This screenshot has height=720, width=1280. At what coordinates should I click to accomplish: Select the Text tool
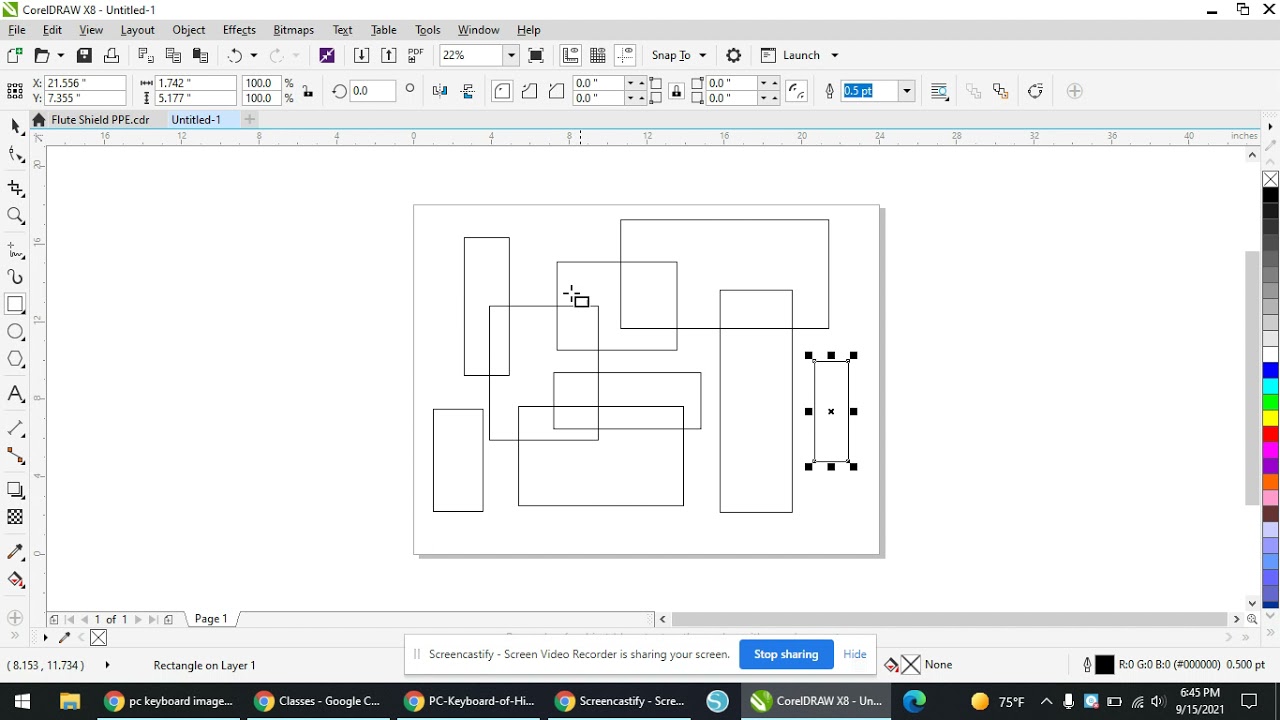click(15, 394)
